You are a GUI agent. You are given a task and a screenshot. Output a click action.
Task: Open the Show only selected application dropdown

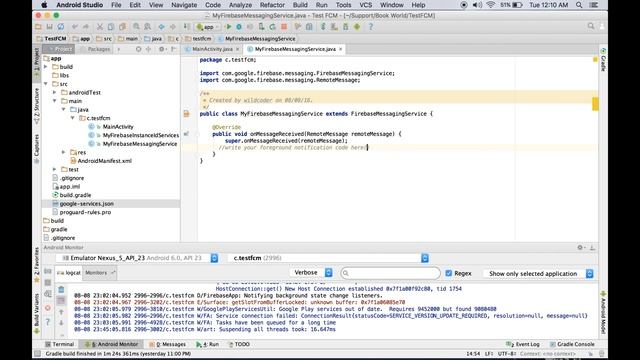(x=539, y=273)
